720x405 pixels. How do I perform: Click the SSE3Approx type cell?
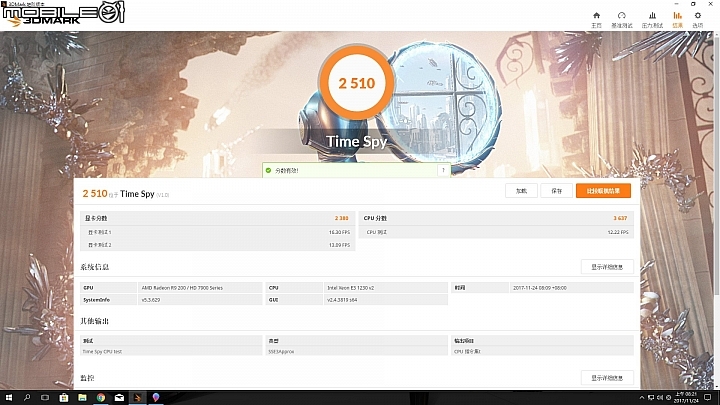pyautogui.click(x=281, y=352)
